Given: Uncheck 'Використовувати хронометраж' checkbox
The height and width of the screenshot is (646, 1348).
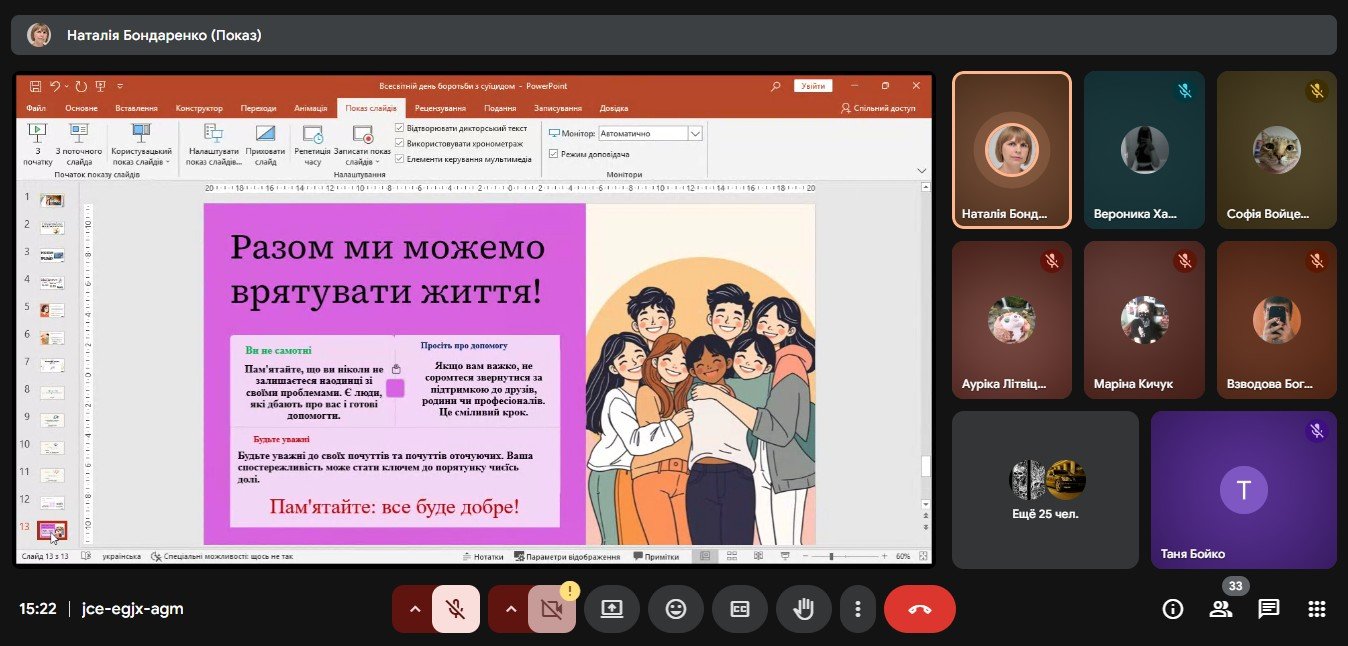Looking at the screenshot, I should (x=400, y=144).
